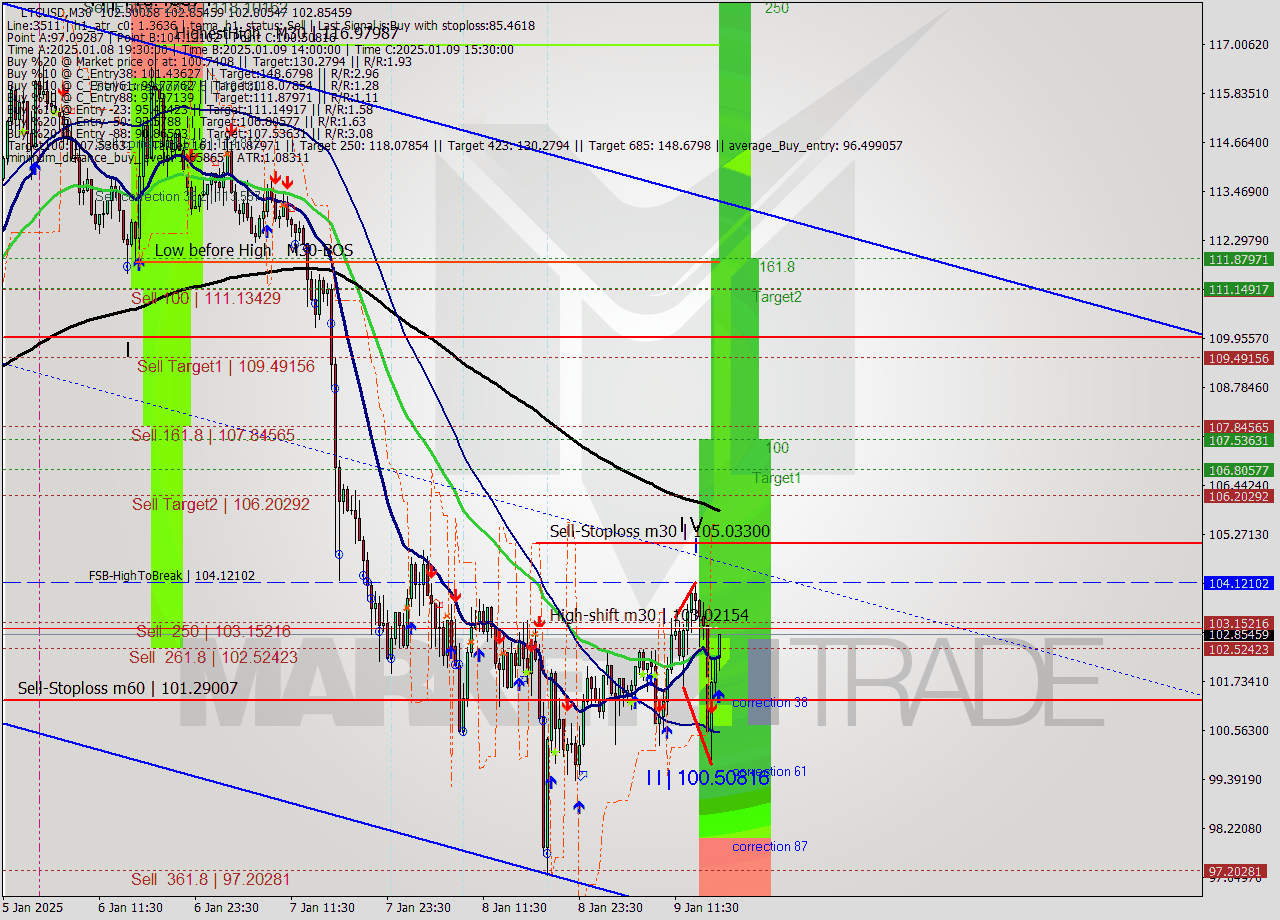1280x920 pixels.
Task: Click the green 107.53631 price tag
Action: pyautogui.click(x=1239, y=440)
